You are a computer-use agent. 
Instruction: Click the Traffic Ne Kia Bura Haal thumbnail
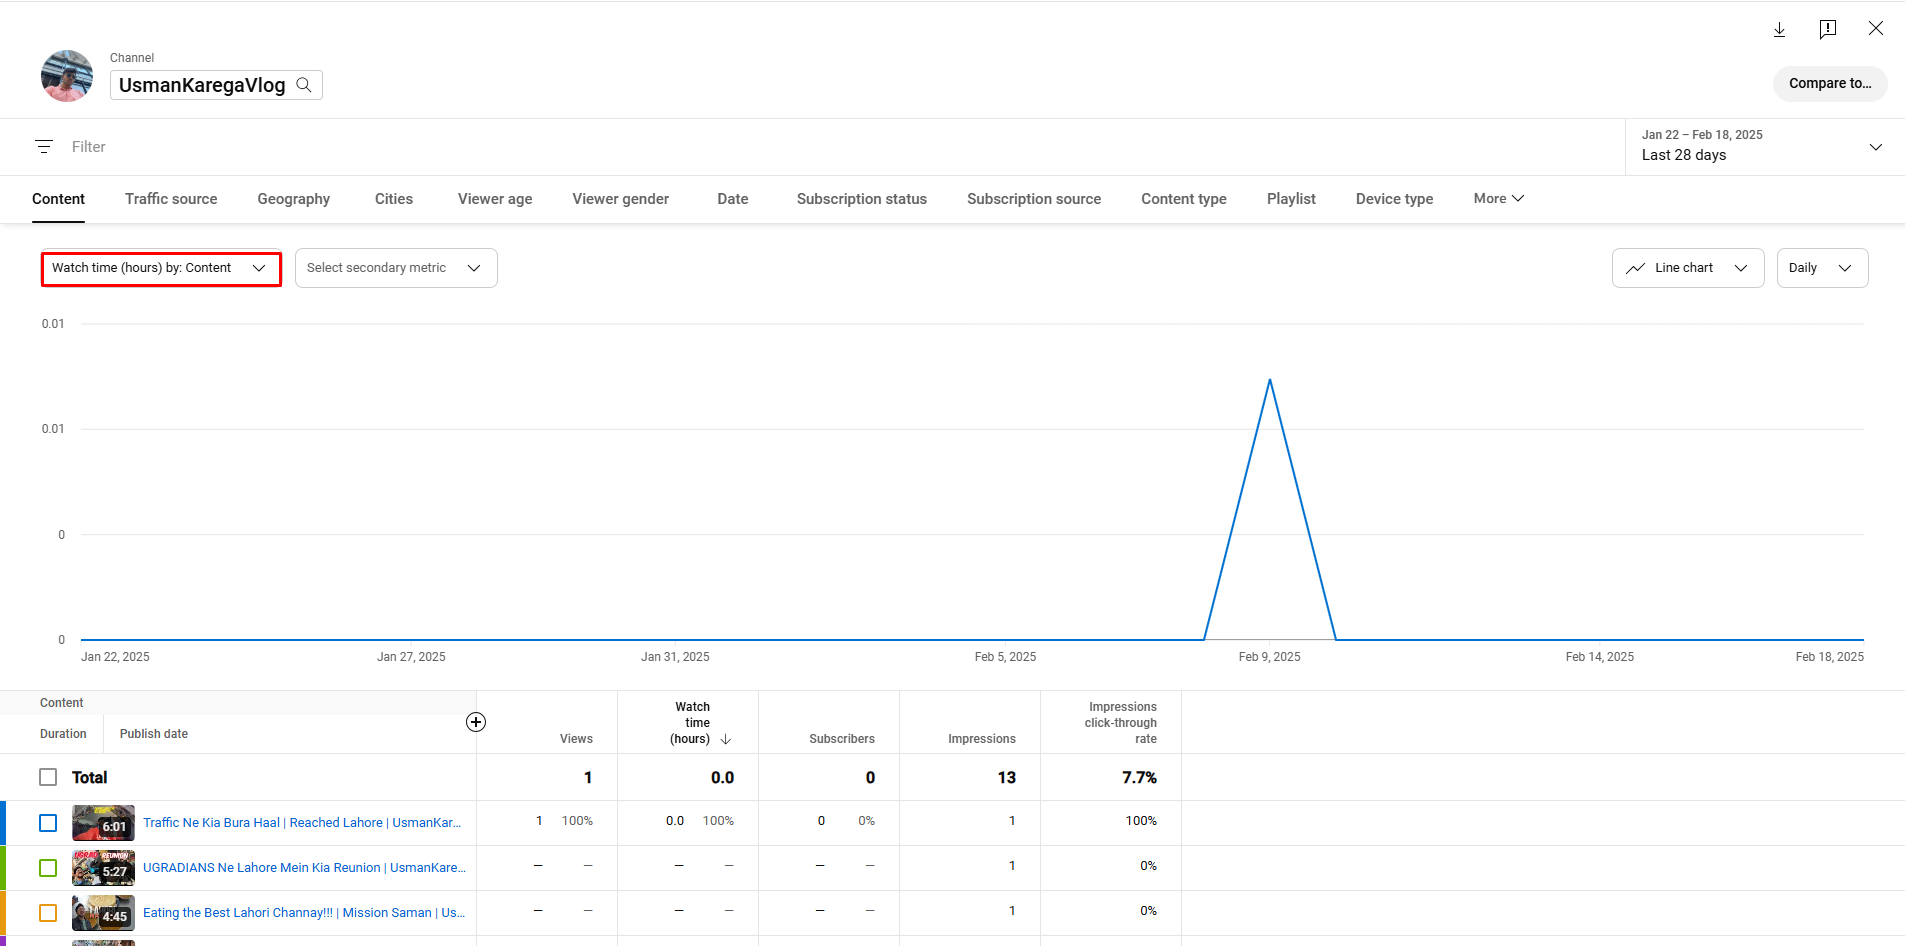[103, 822]
